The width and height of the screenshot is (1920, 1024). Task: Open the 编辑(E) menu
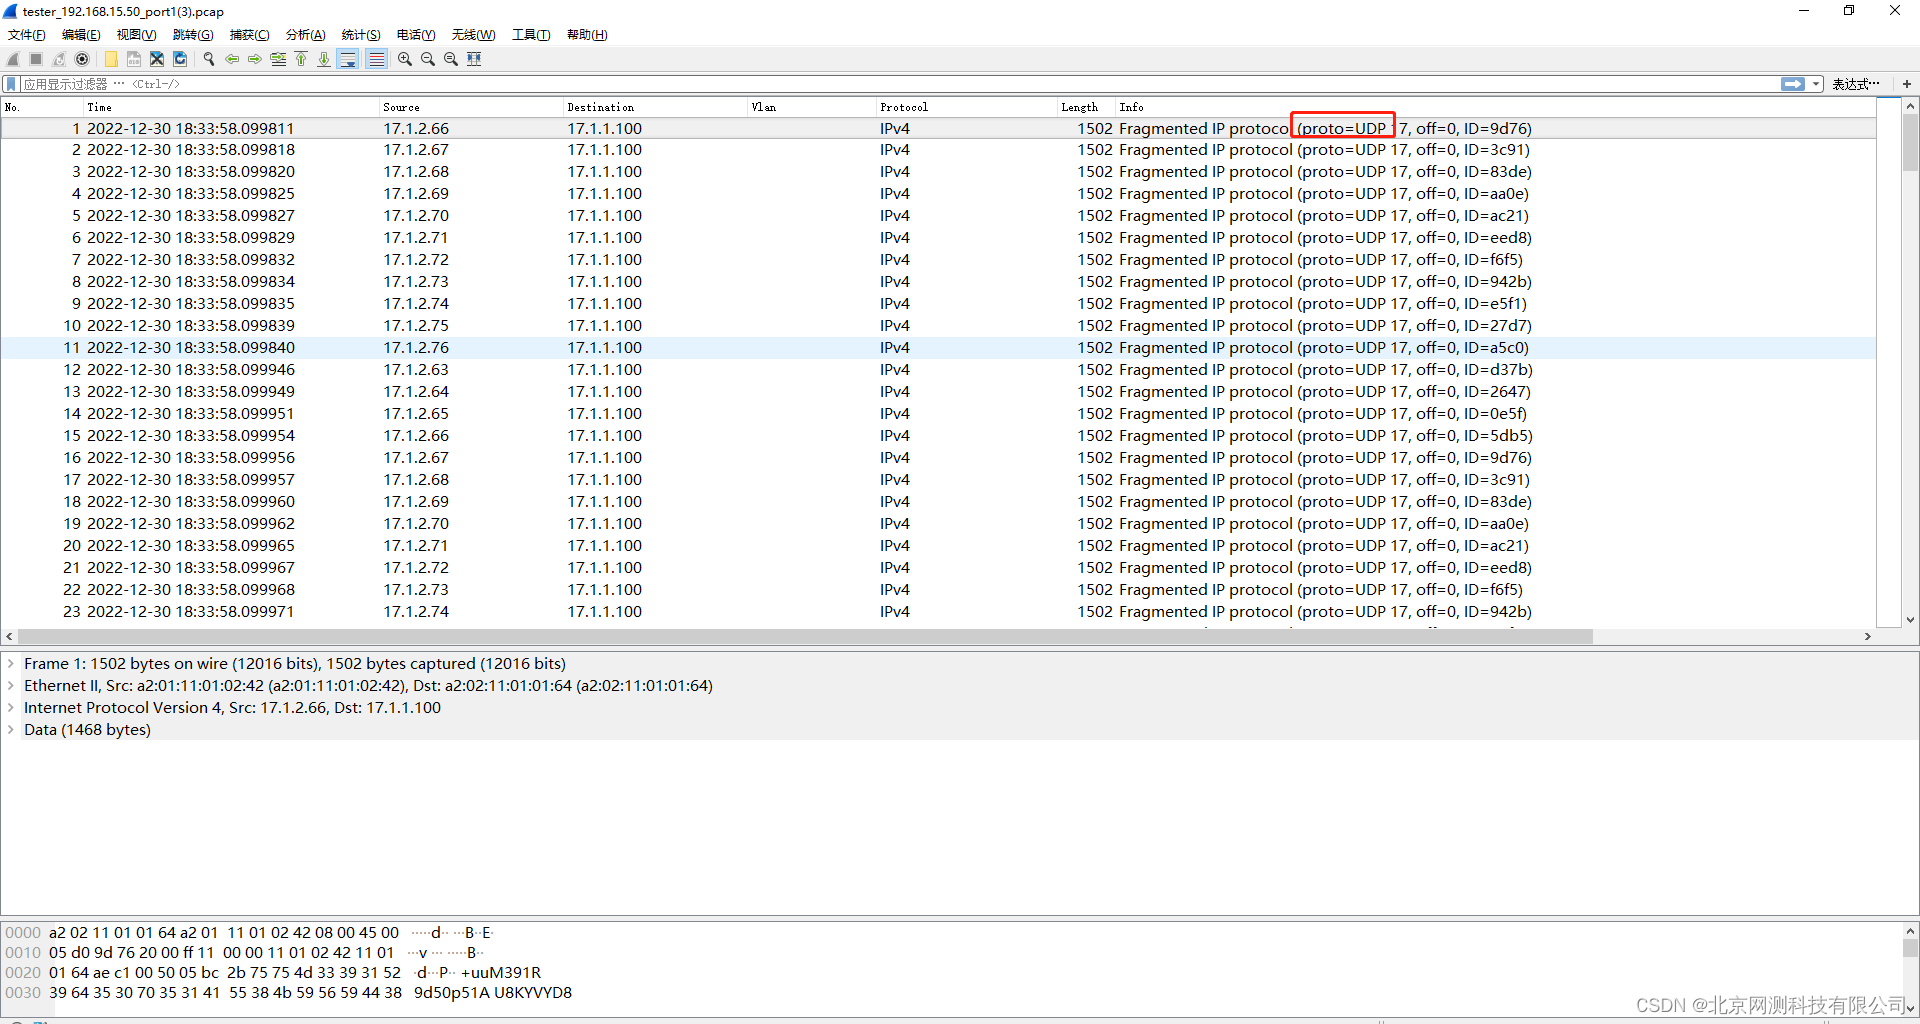point(81,35)
